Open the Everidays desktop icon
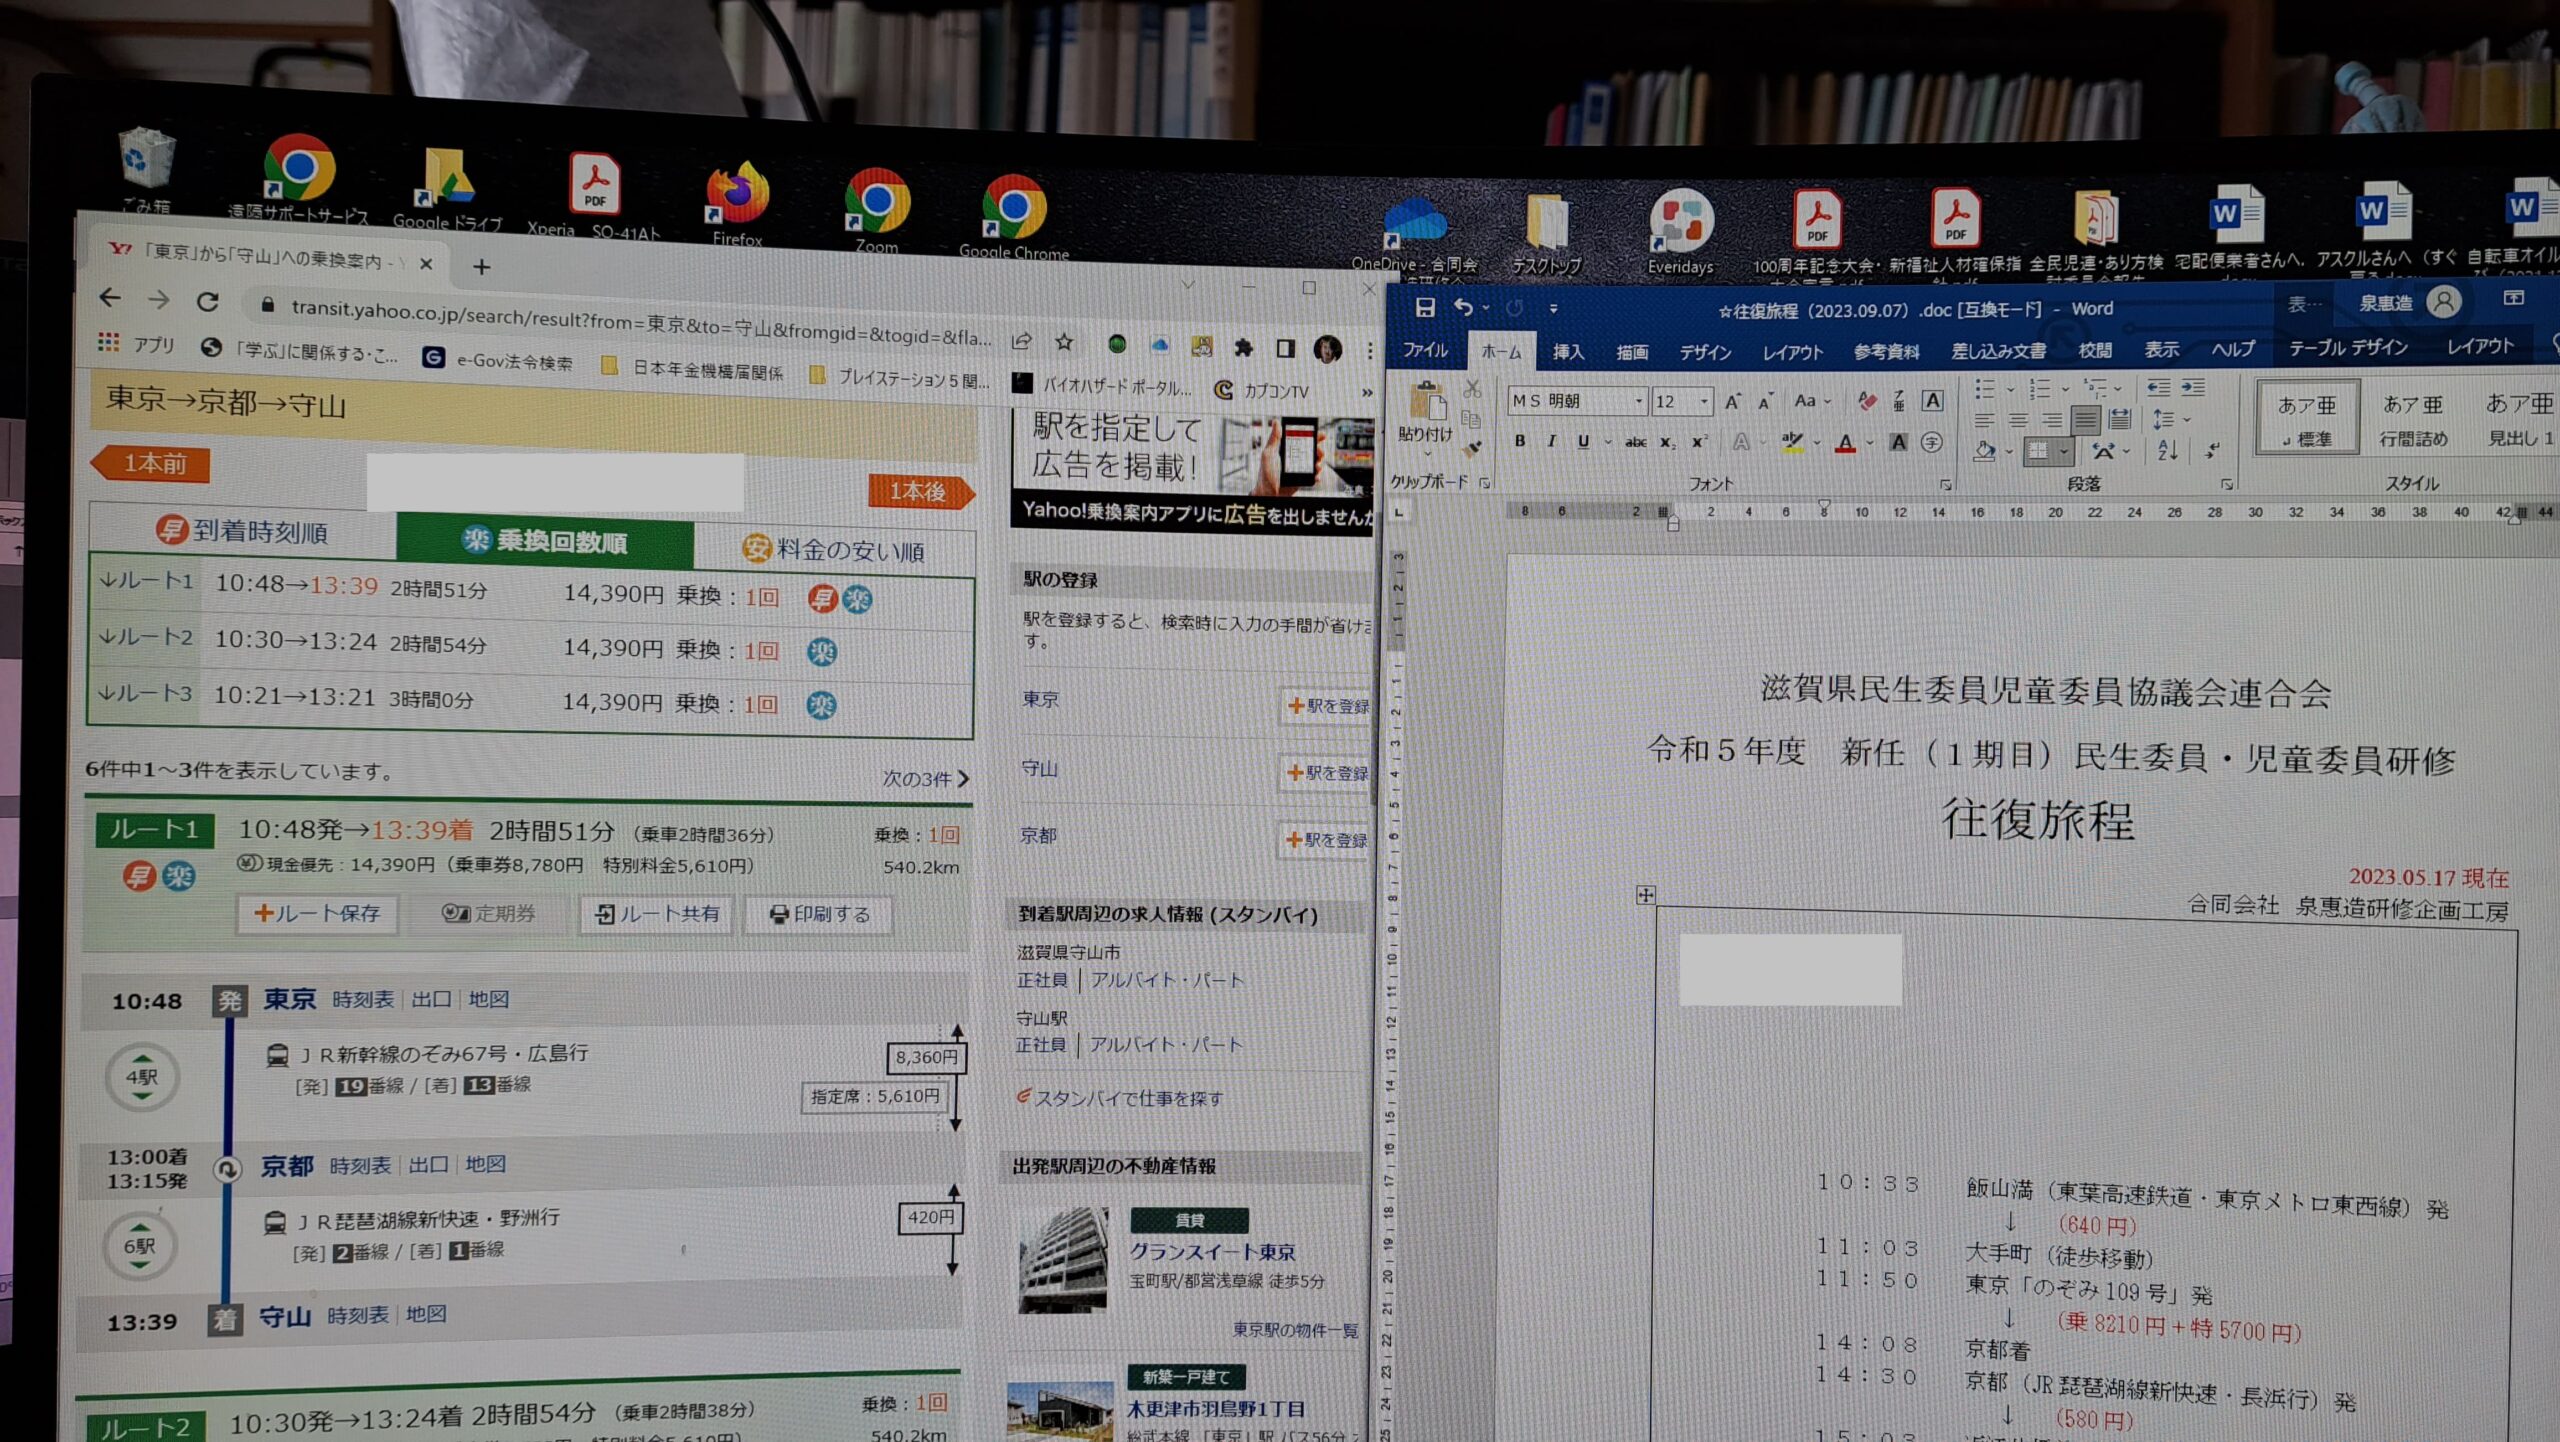The width and height of the screenshot is (2560, 1442). pyautogui.click(x=1680, y=230)
